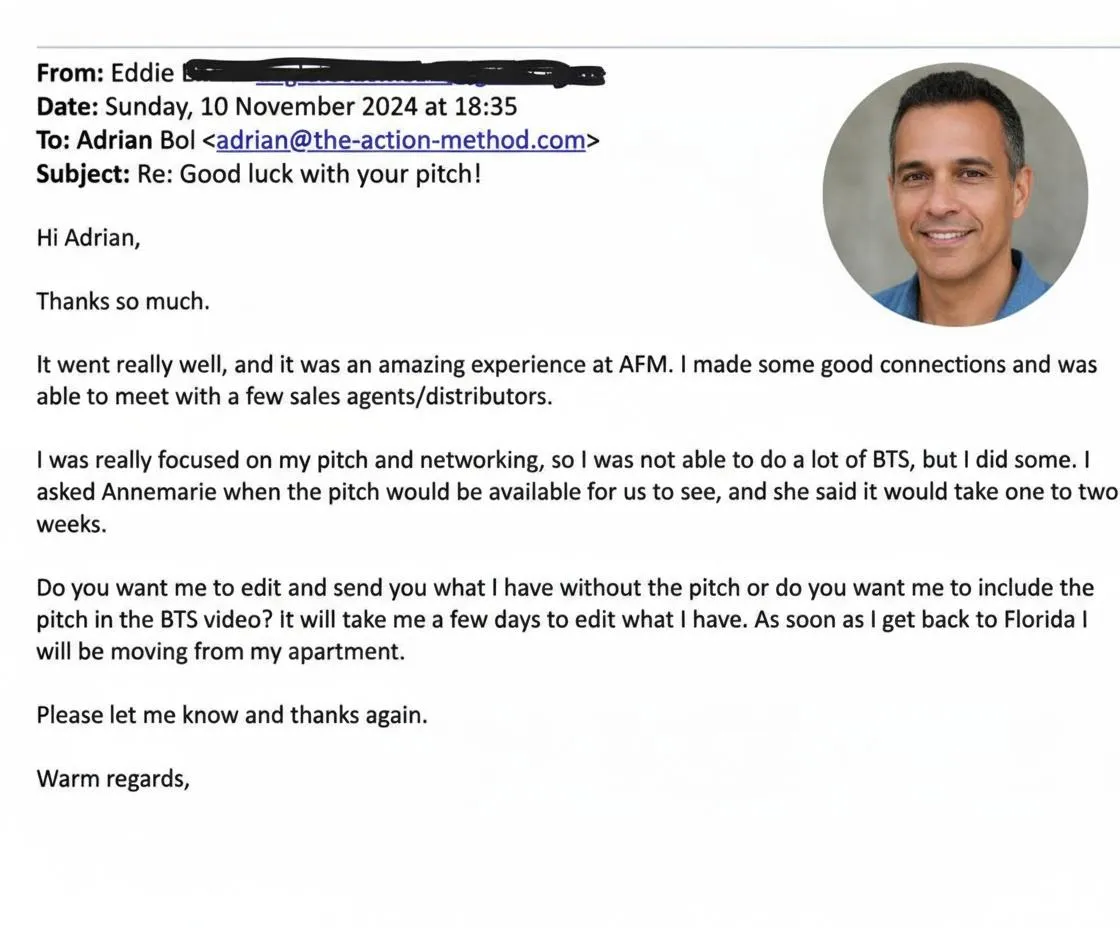The image size is (1120, 928).
Task: Click the "Thanks so much." line
Action: tap(123, 300)
